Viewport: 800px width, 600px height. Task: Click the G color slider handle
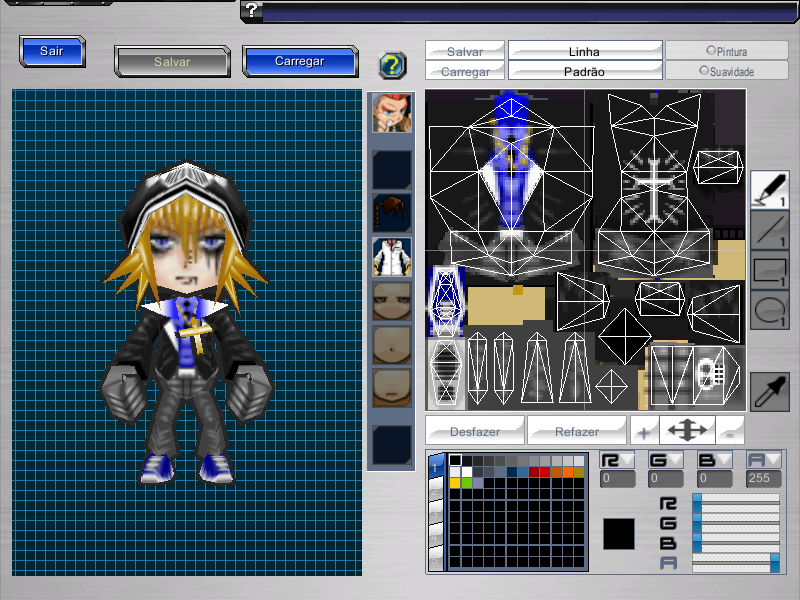click(x=697, y=523)
